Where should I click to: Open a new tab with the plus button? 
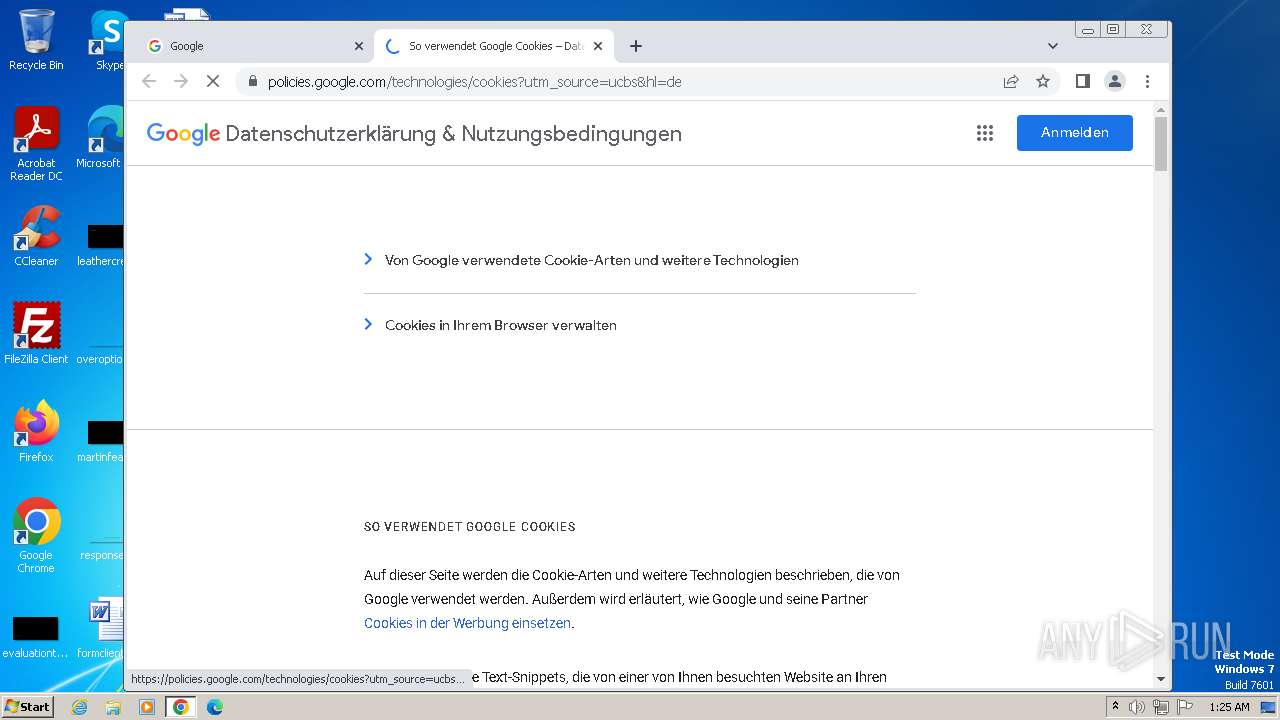click(636, 46)
